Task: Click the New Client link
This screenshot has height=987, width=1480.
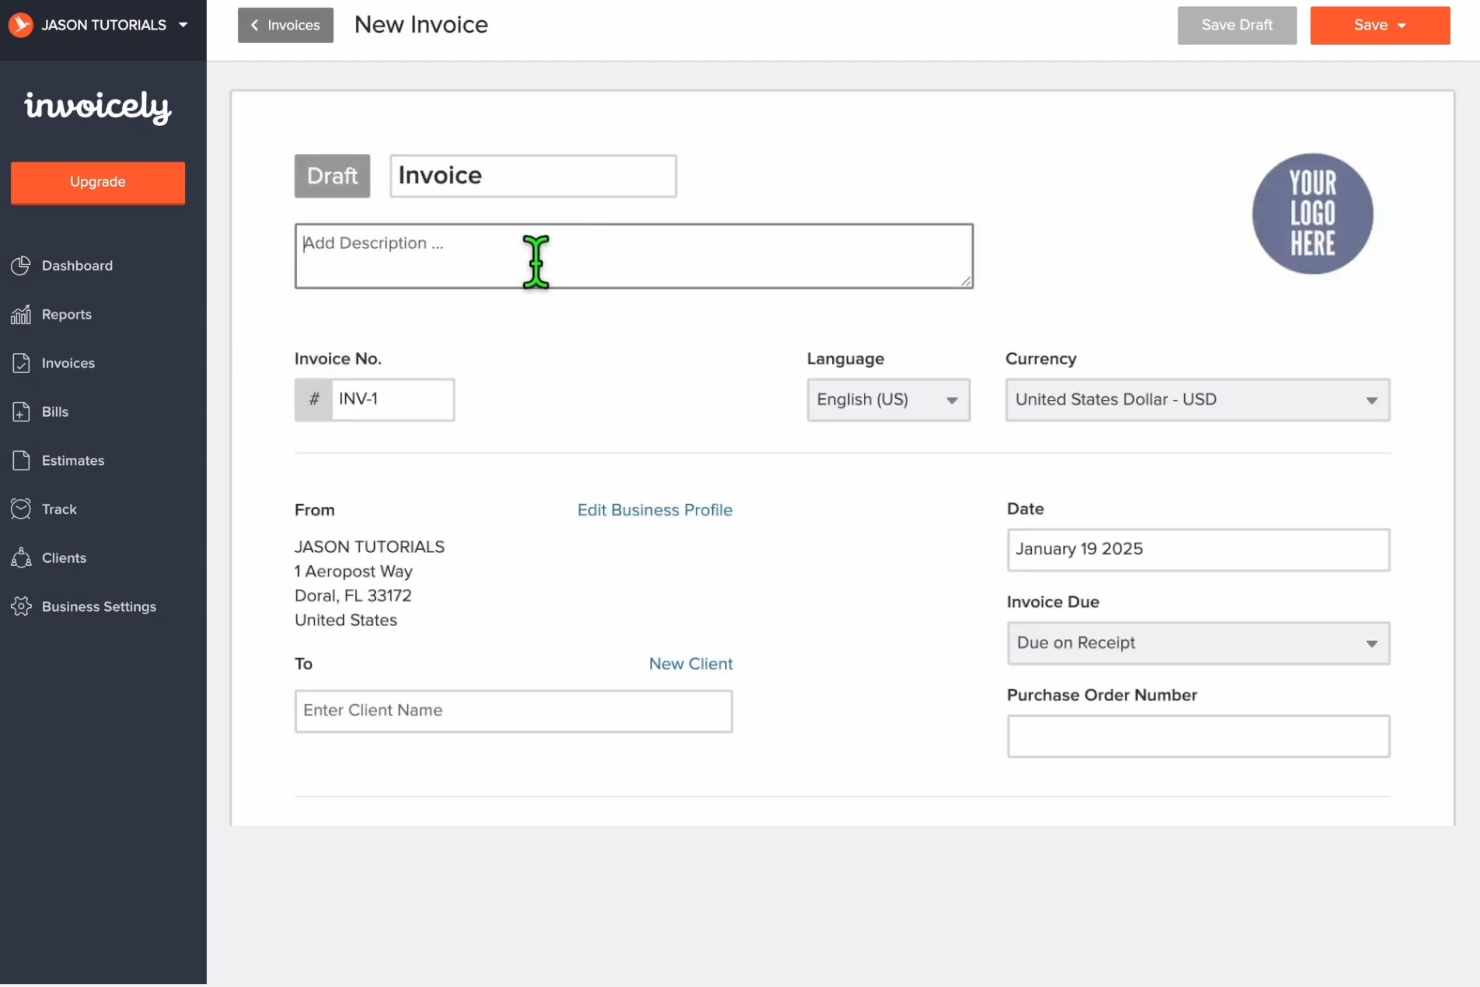Action: pyautogui.click(x=690, y=663)
